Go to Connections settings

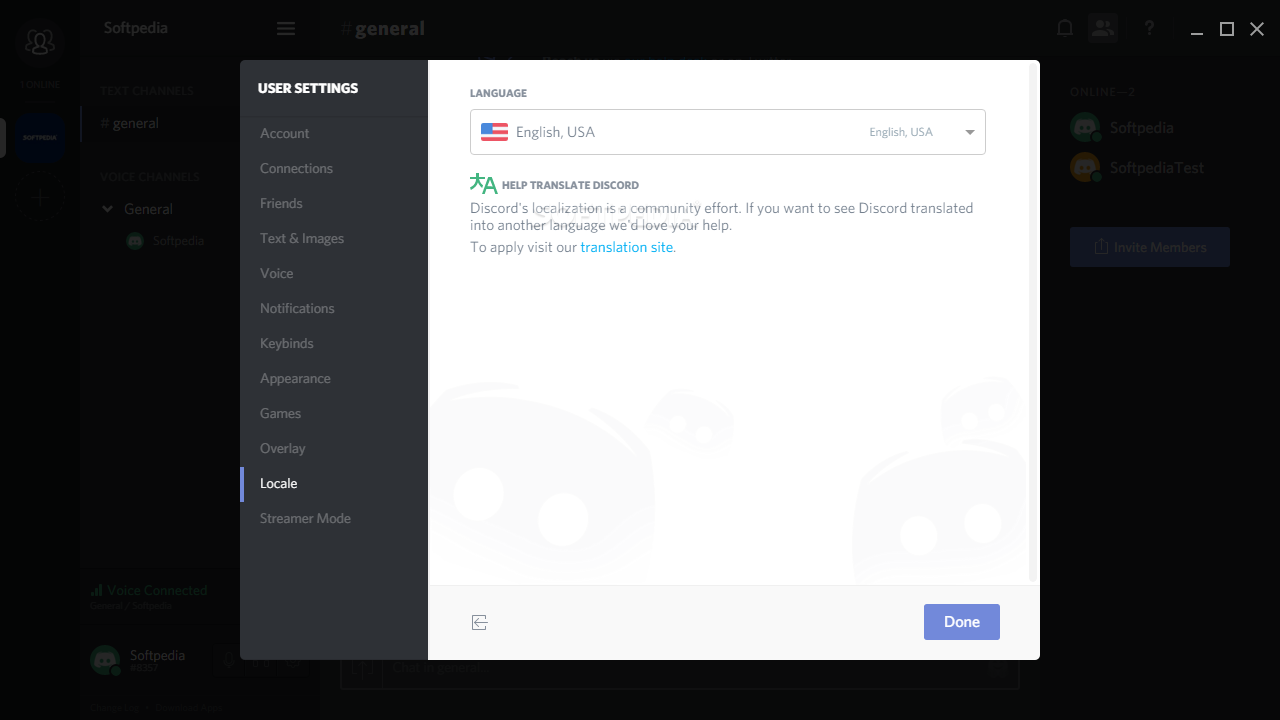coord(334,168)
